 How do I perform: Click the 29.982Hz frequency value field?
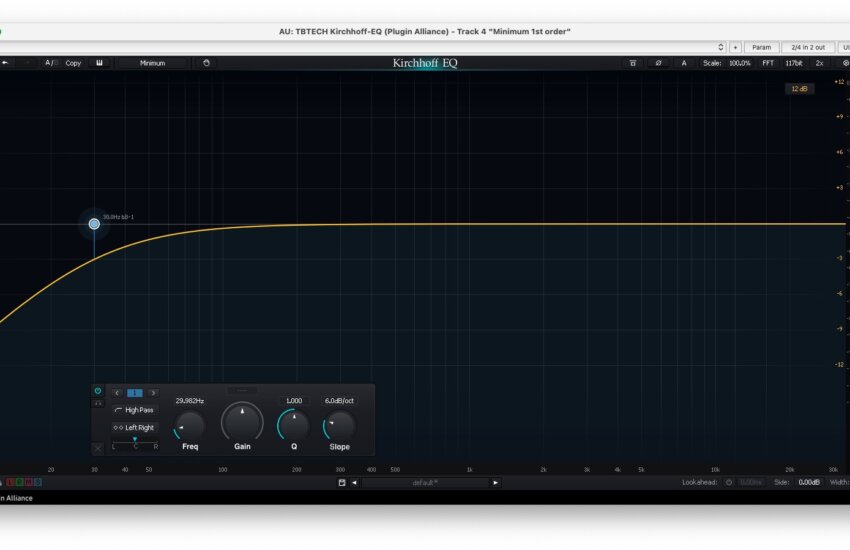coord(189,401)
